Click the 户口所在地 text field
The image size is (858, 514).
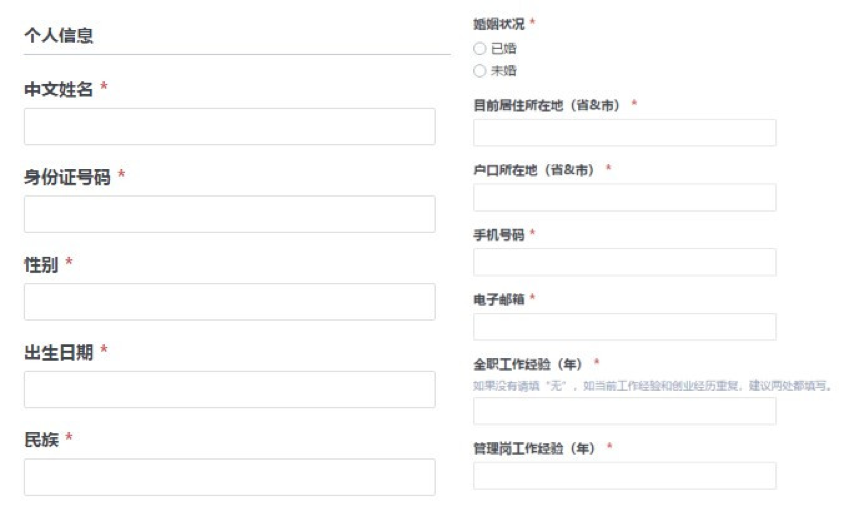624,198
